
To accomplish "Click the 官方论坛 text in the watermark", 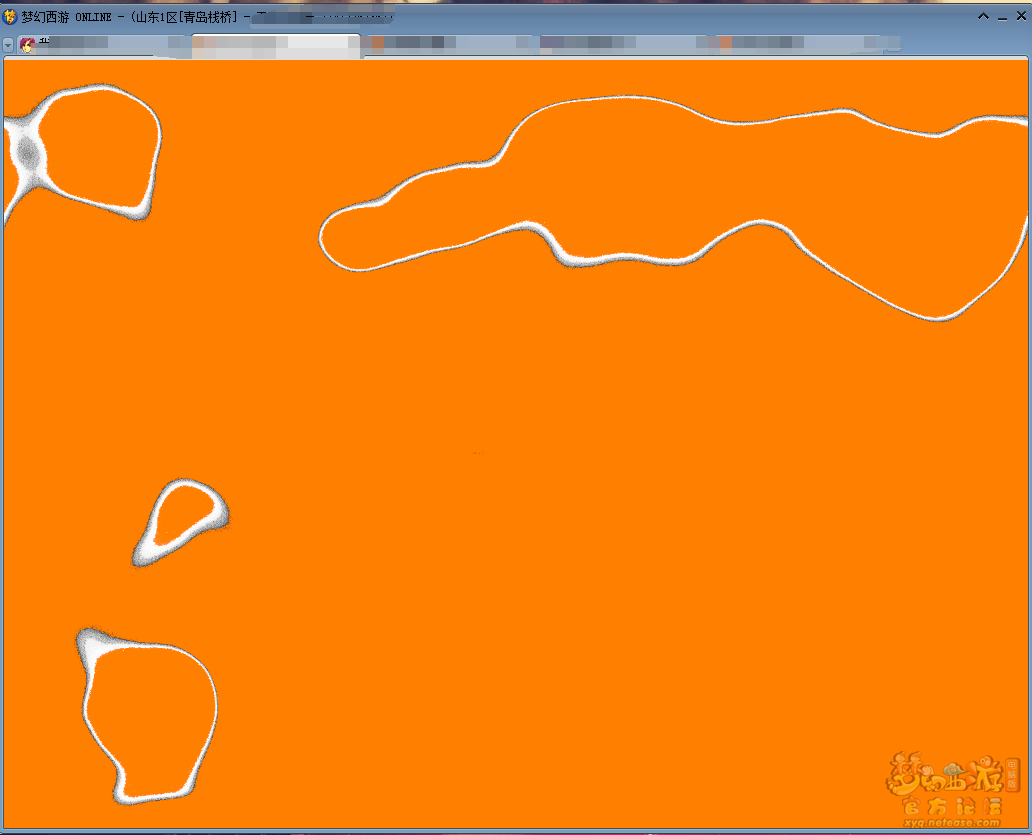I will 953,805.
